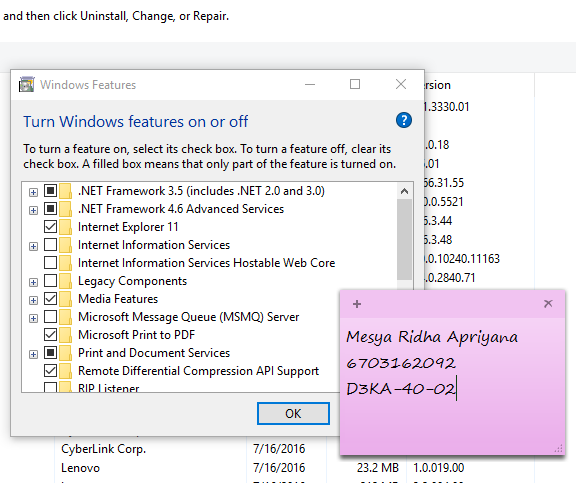The height and width of the screenshot is (483, 576).
Task: Click folder icon beside Microsoft Message Queue Server
Action: point(65,317)
